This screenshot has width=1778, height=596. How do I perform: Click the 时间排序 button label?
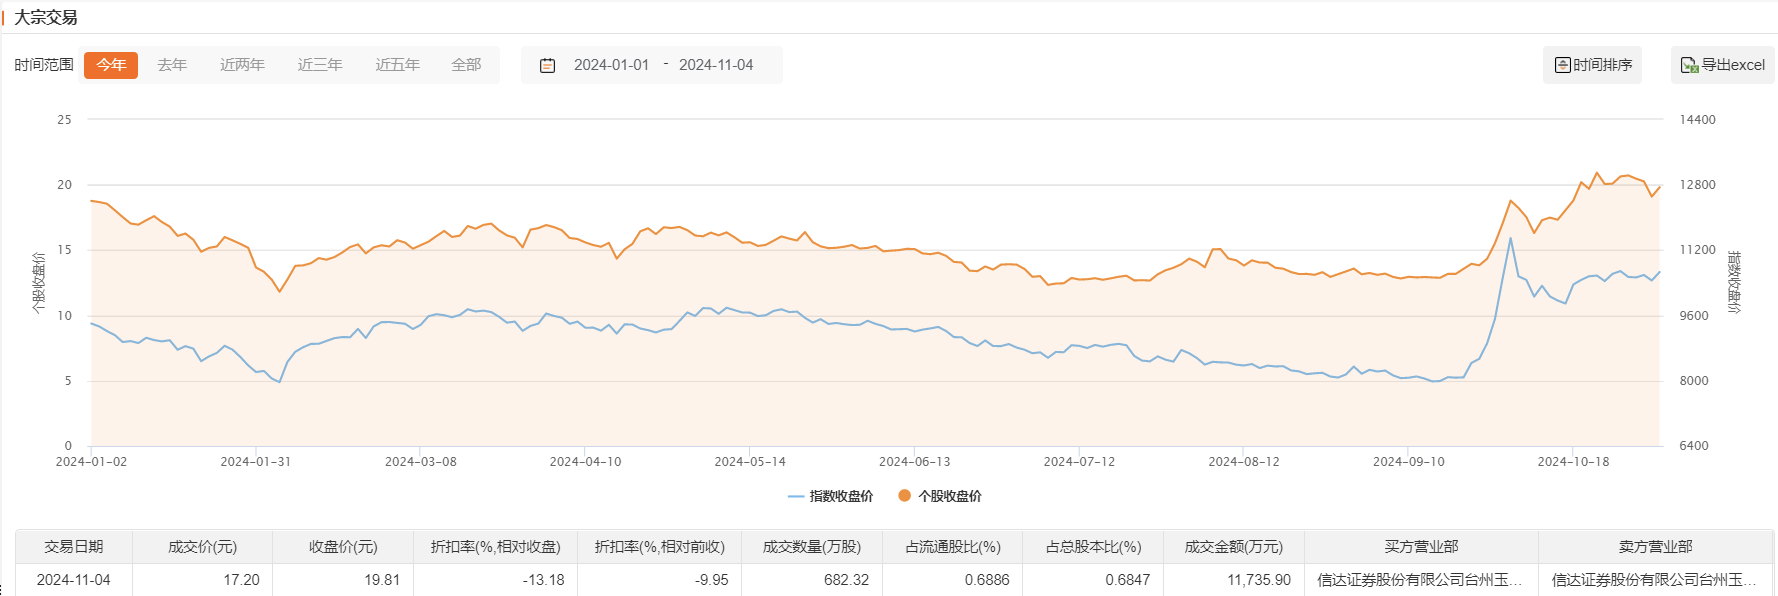tap(1602, 65)
